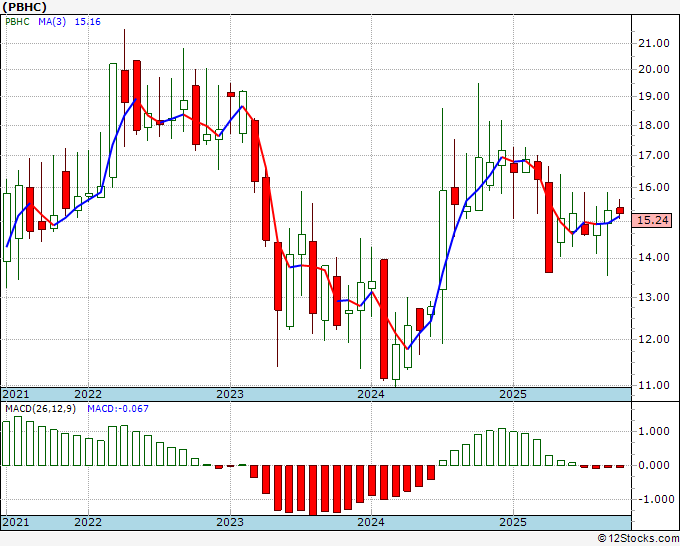
Task: Click the 13.00 price axis label
Action: click(x=654, y=298)
